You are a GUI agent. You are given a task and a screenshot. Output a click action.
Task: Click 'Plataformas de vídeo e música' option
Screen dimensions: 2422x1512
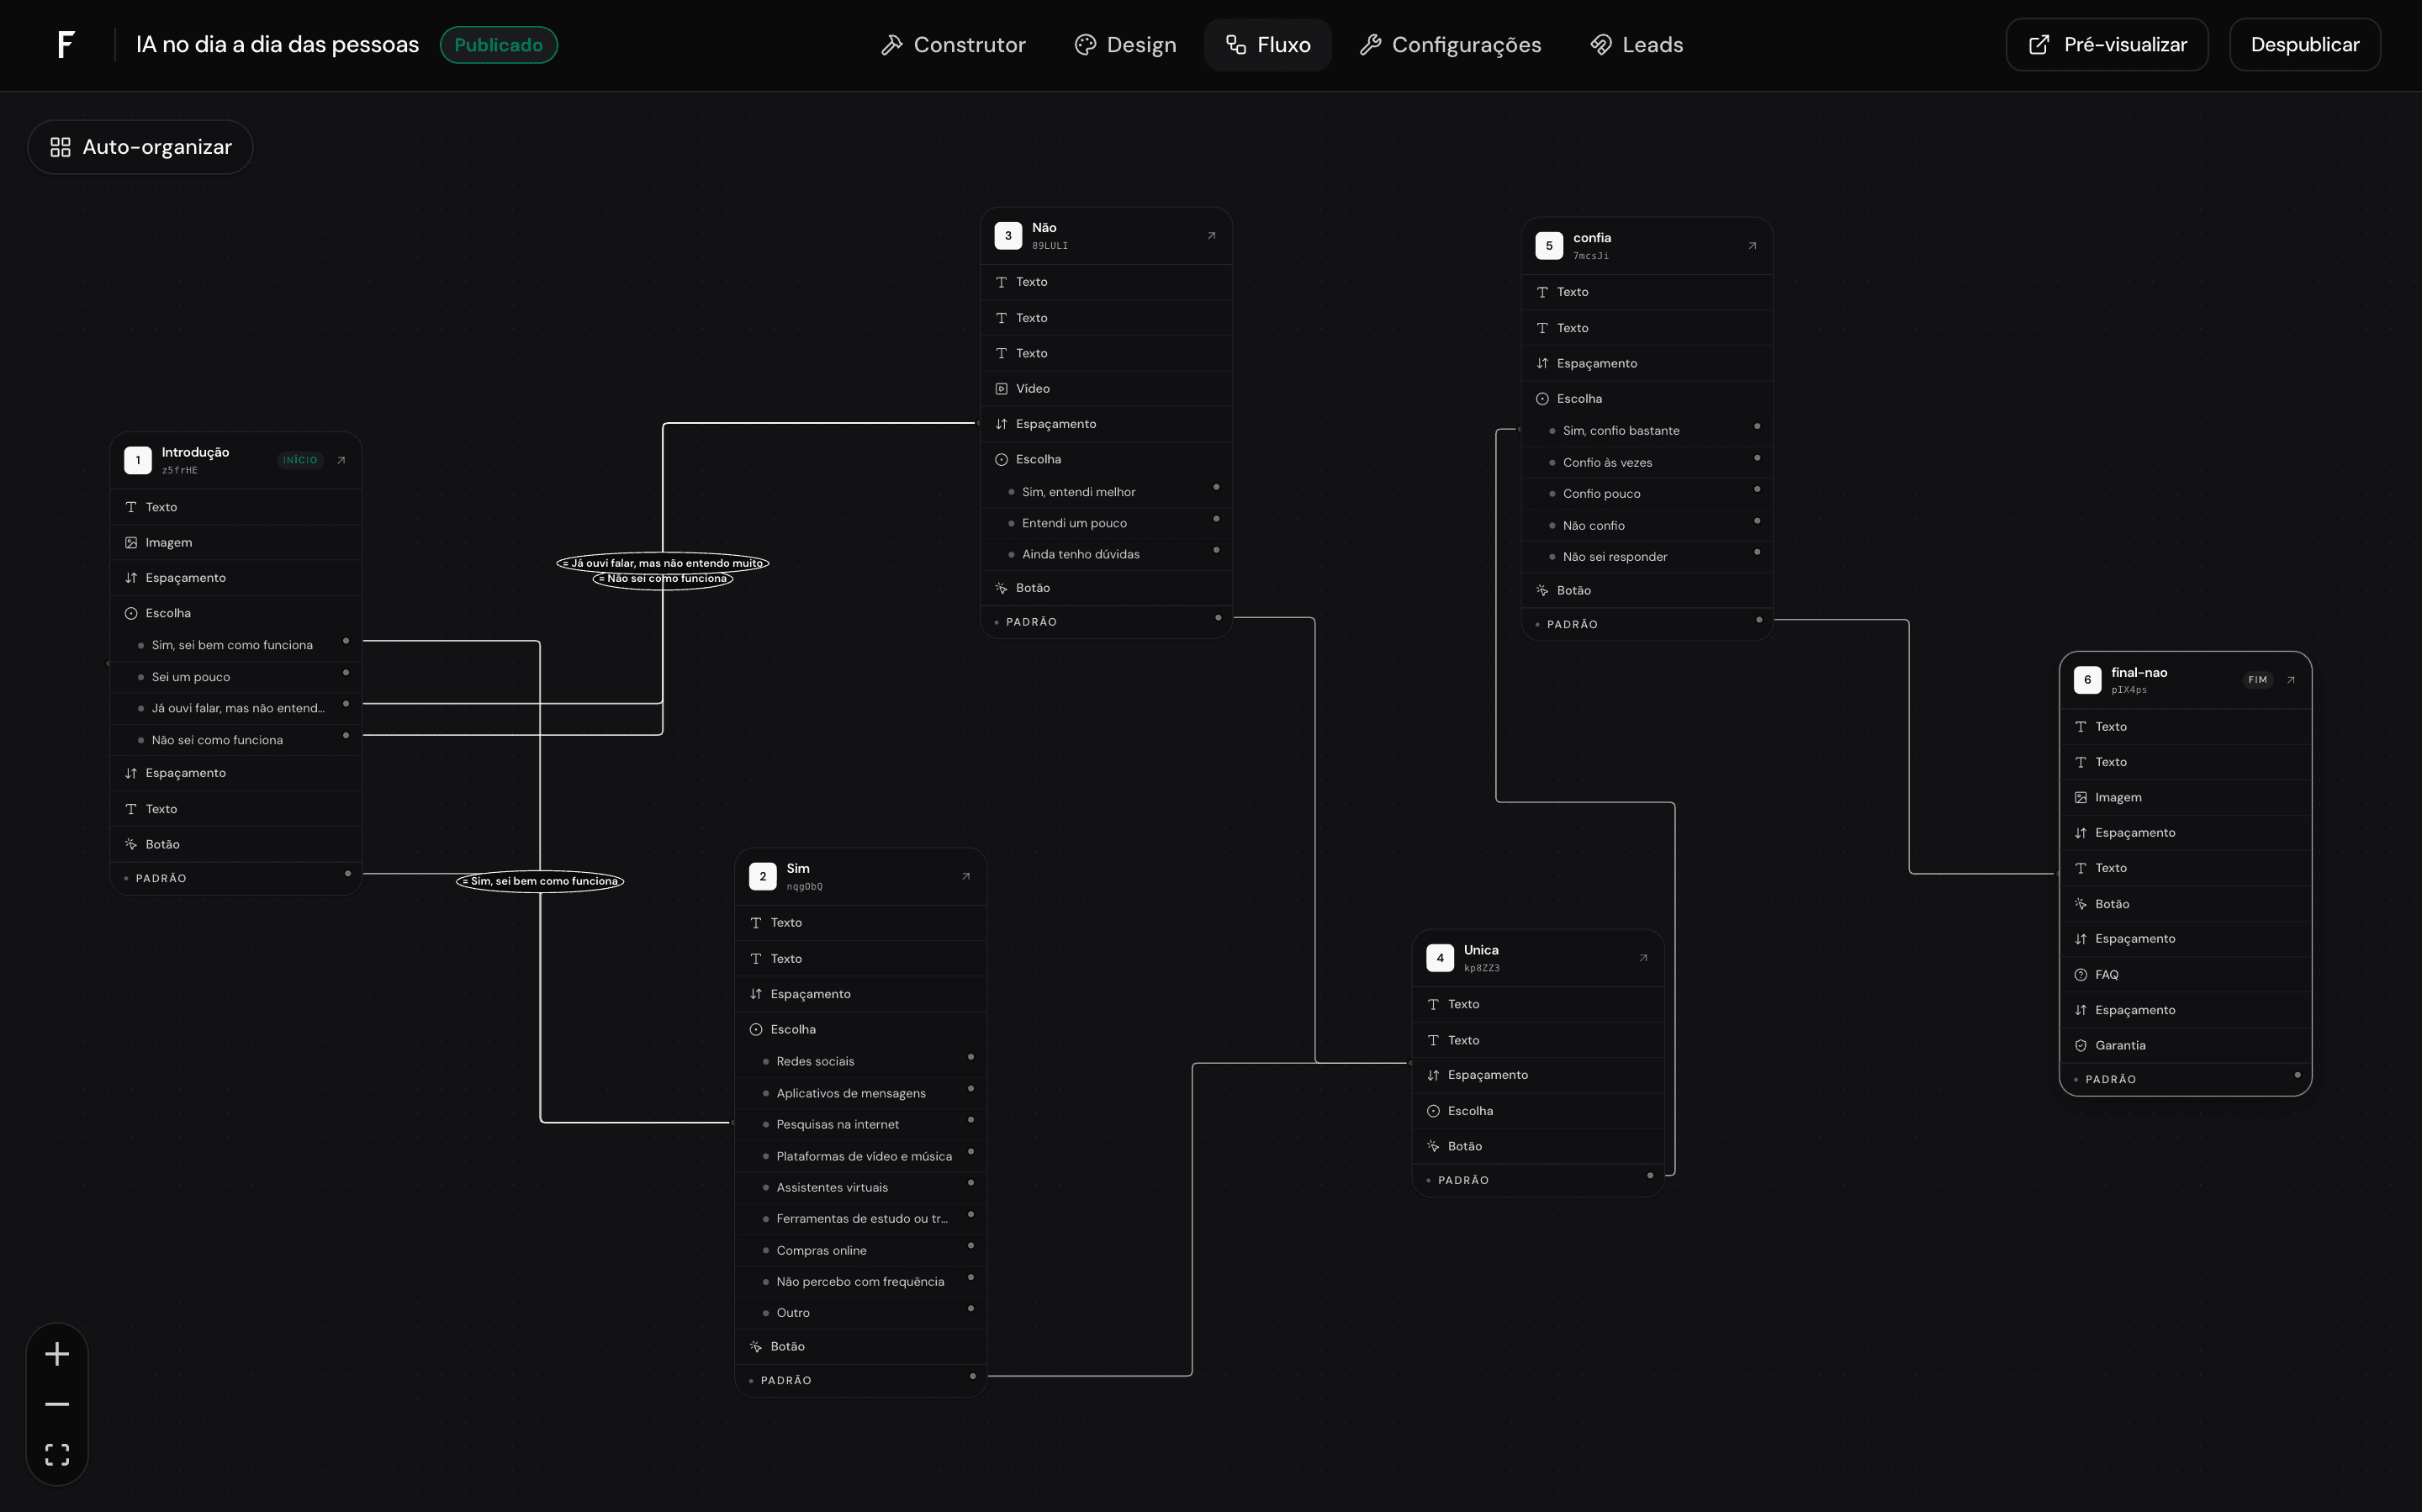click(x=861, y=1156)
